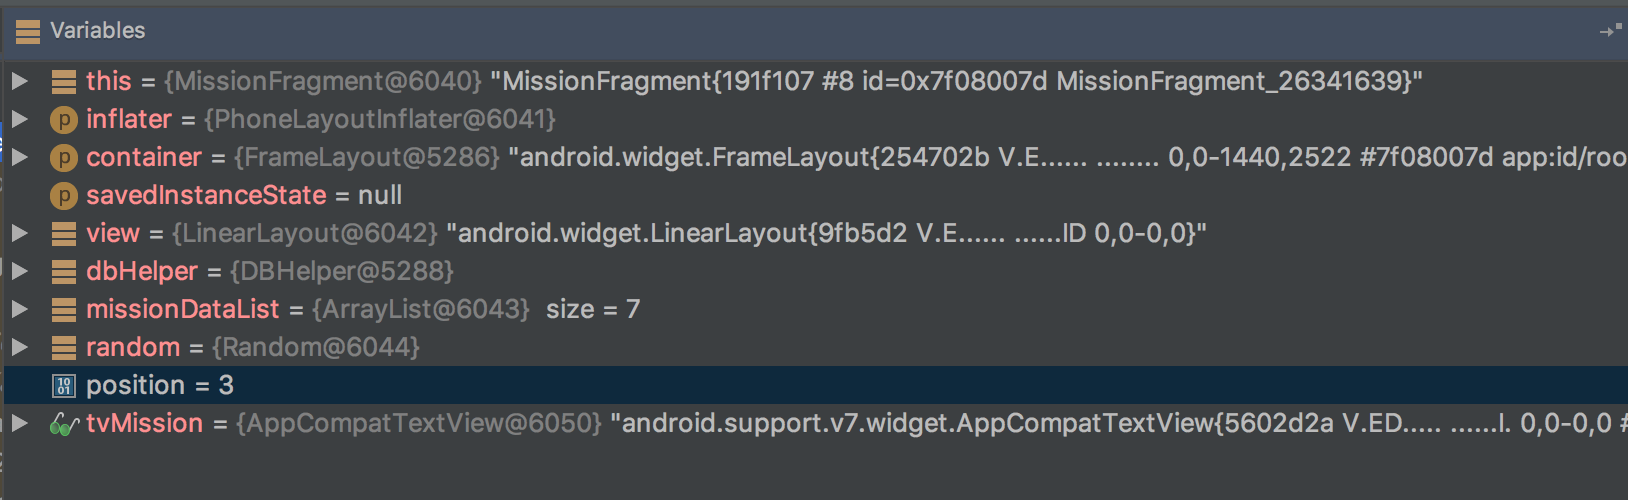
Task: Expand the random variable node
Action: click(x=19, y=347)
